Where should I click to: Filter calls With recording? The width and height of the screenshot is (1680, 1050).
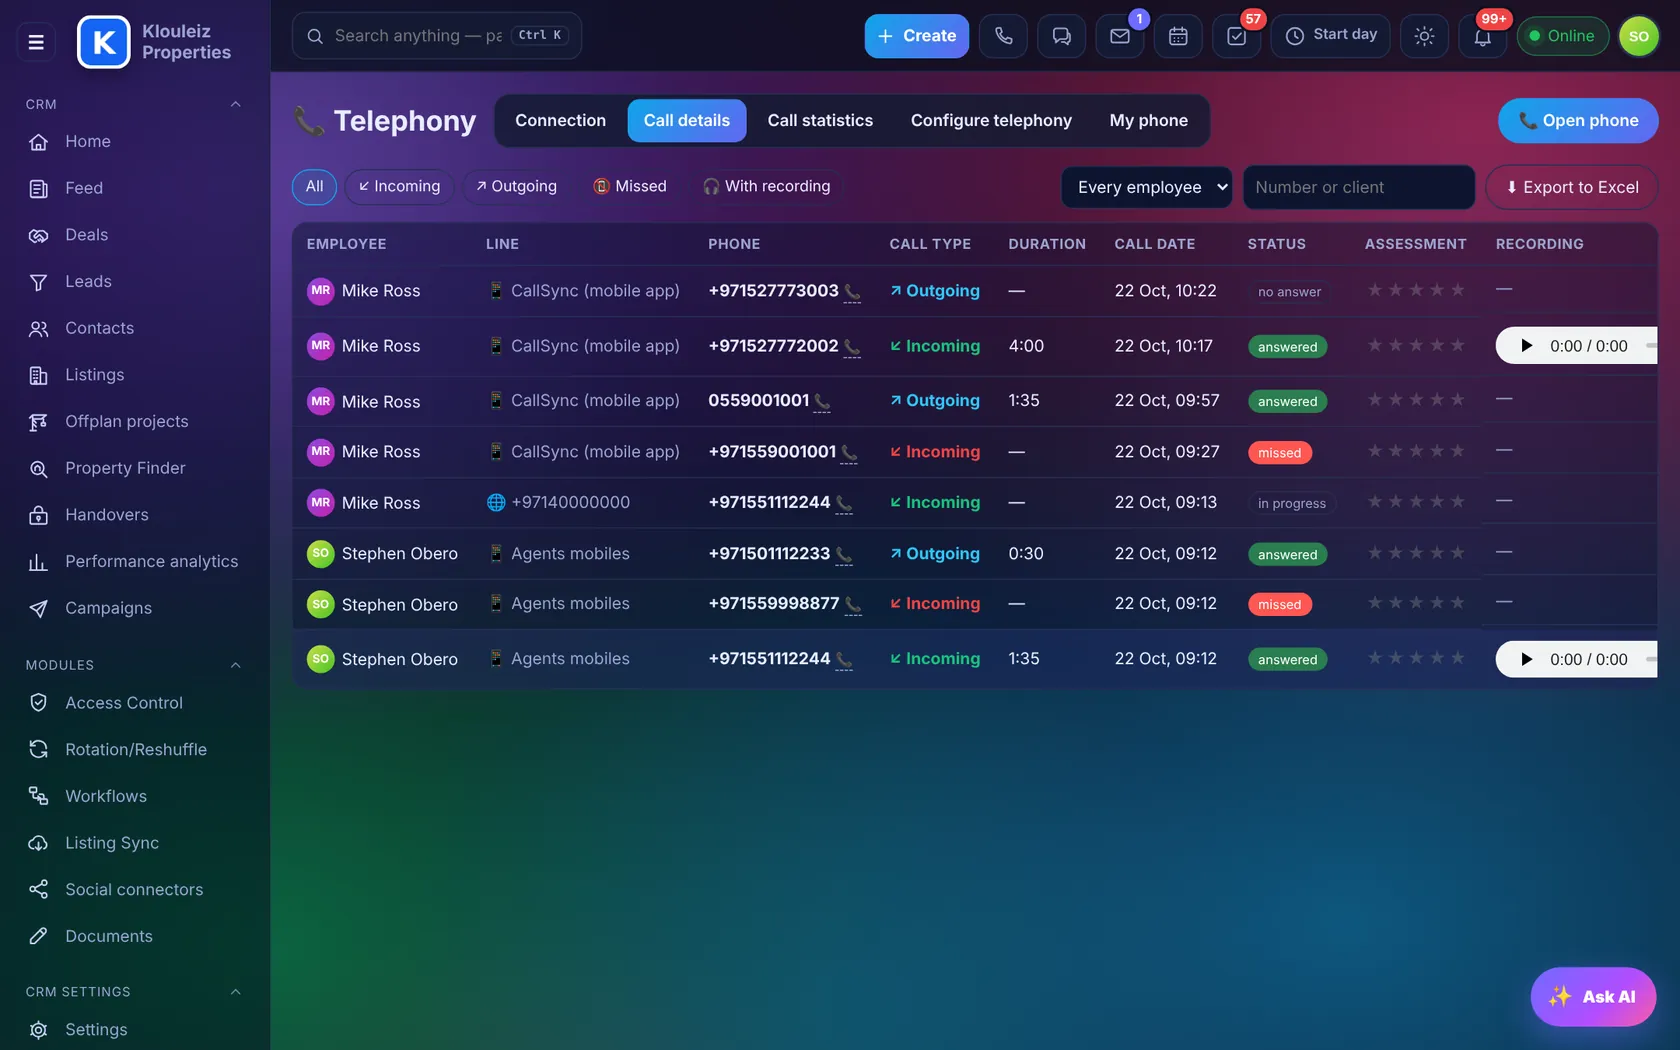coord(766,186)
